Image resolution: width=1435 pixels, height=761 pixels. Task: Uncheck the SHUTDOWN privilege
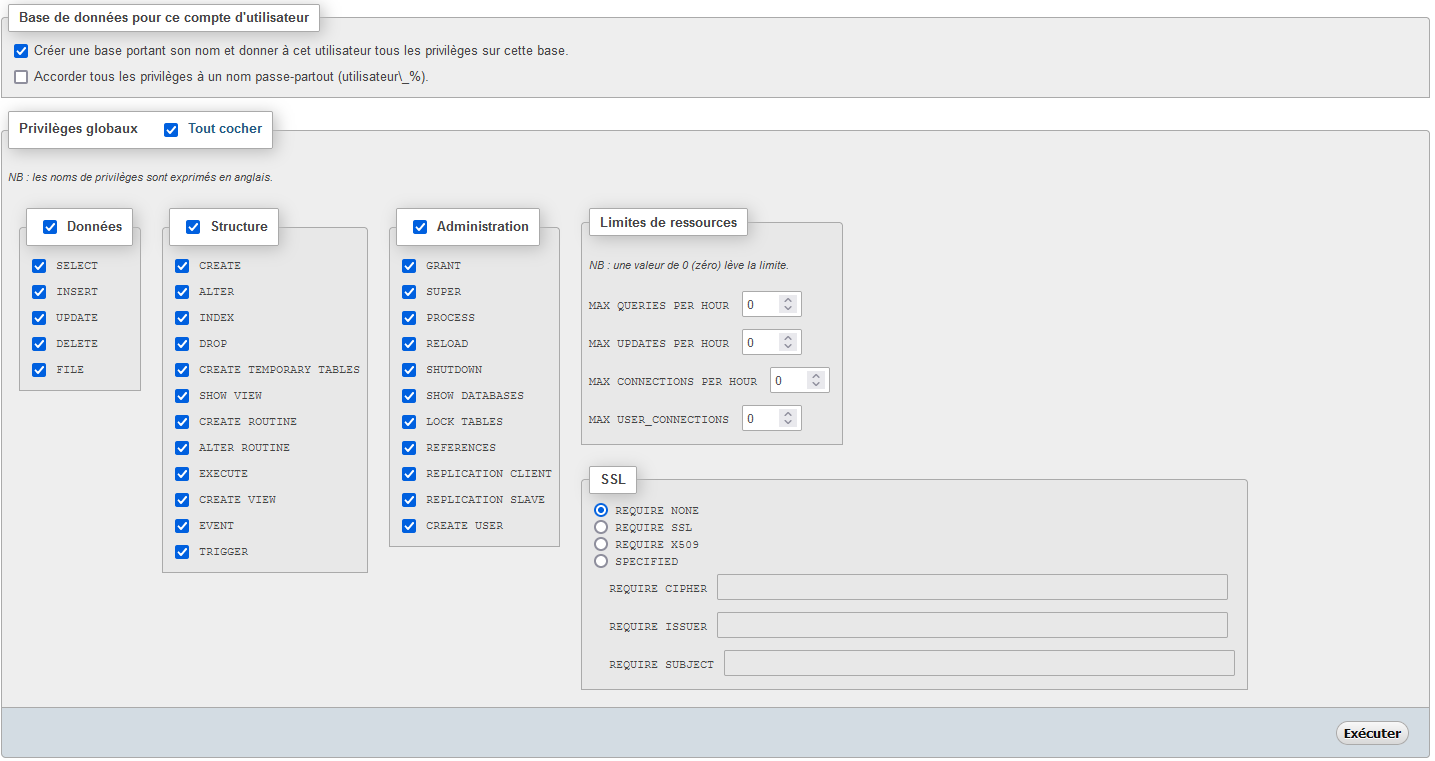409,370
